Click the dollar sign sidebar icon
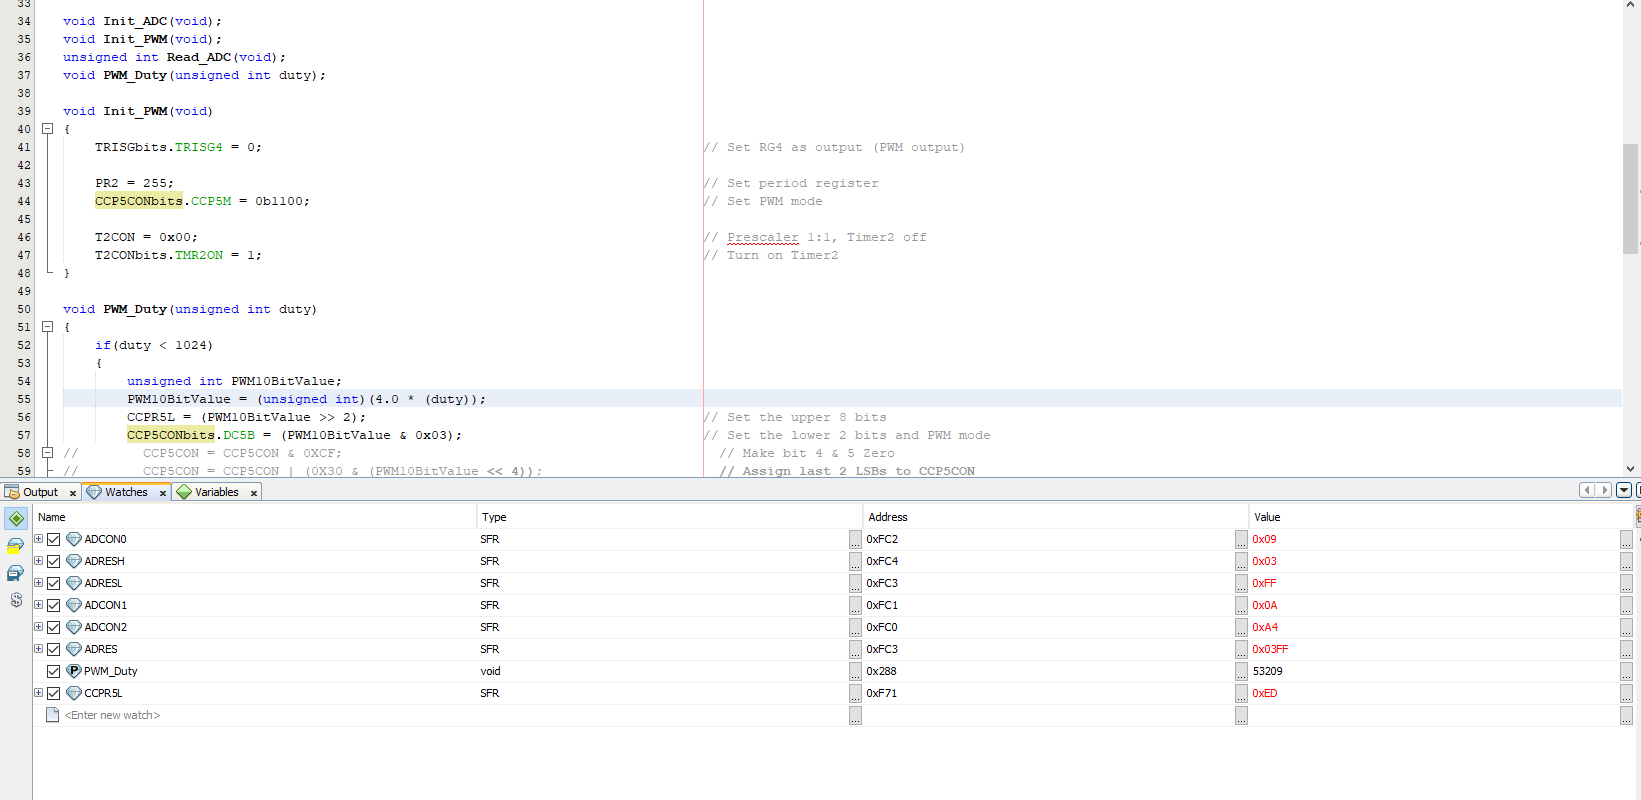This screenshot has width=1641, height=800. tap(16, 600)
